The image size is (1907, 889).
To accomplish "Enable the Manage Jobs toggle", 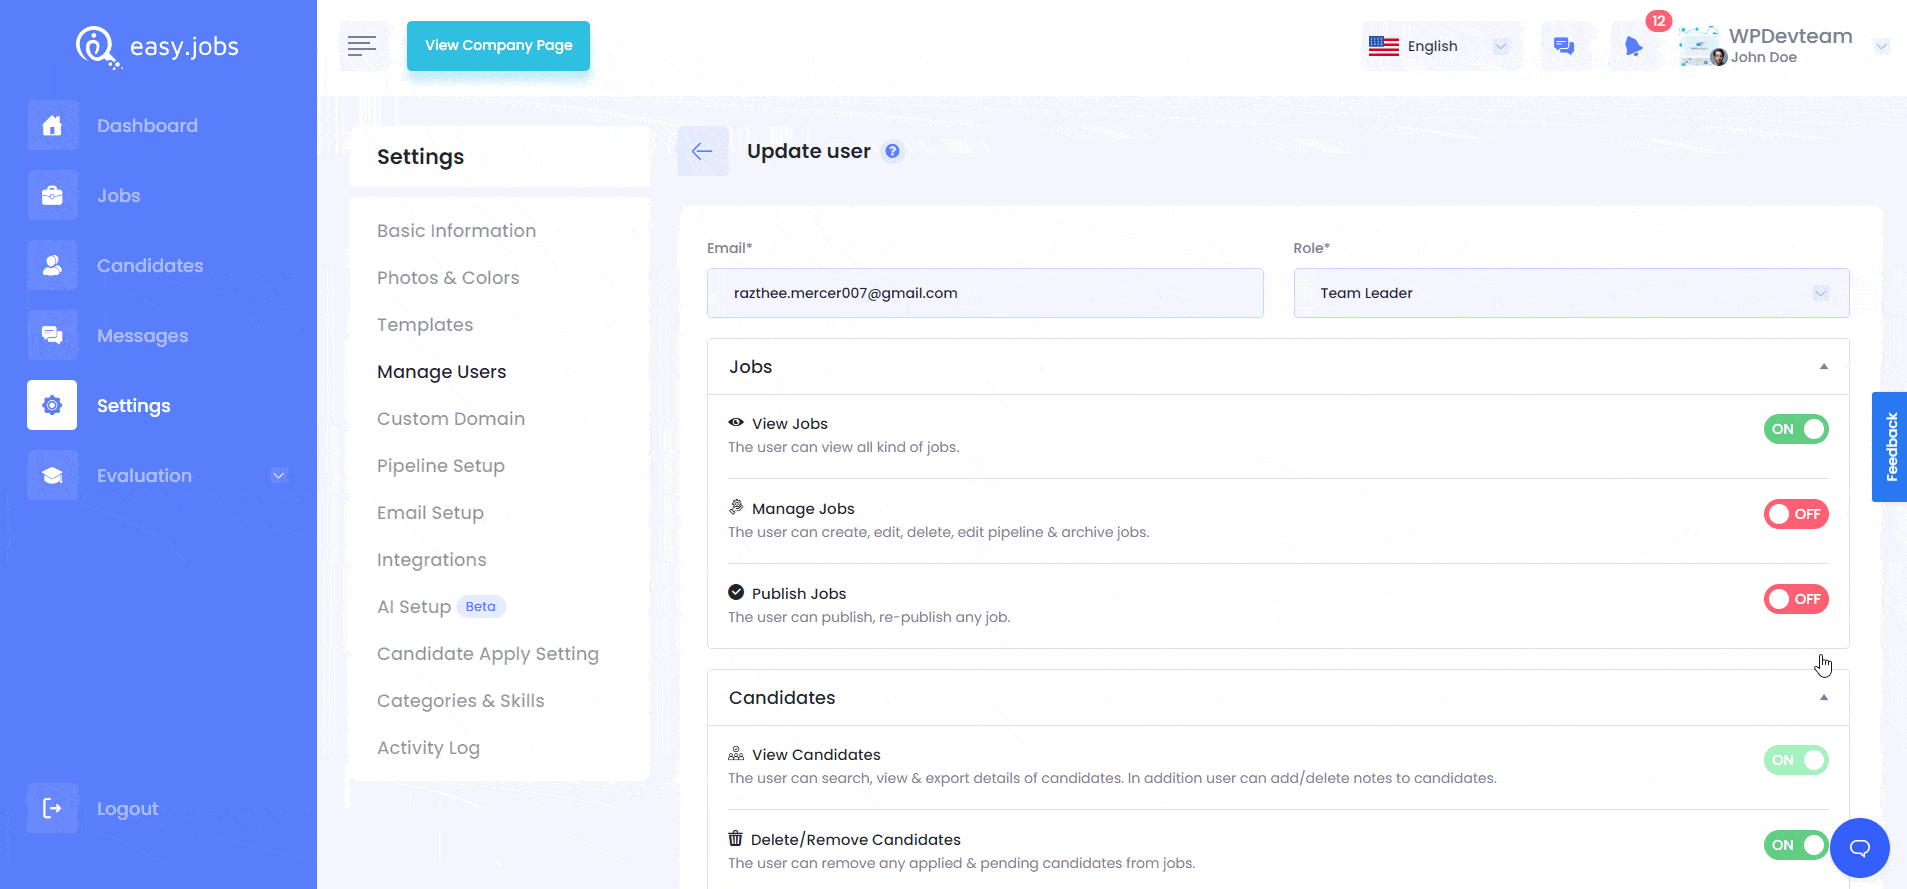I will point(1796,514).
